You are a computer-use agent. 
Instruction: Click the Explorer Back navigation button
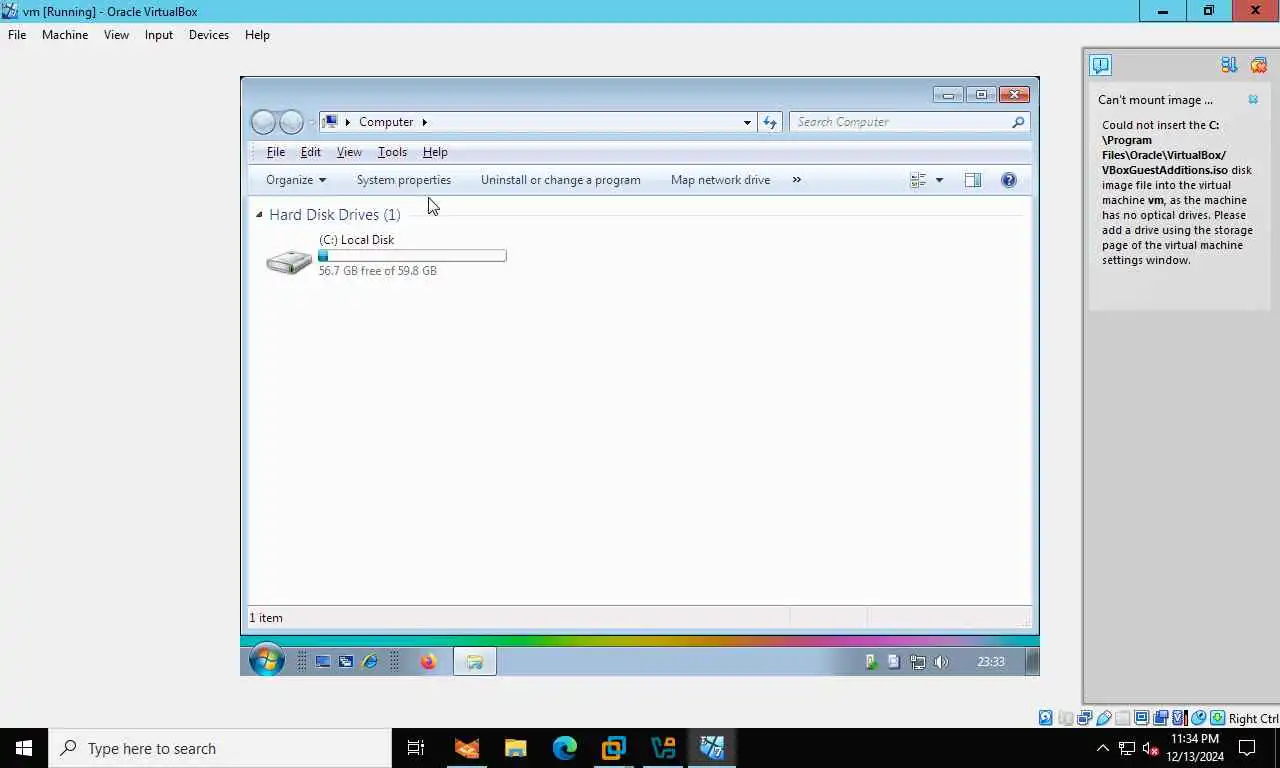[263, 122]
